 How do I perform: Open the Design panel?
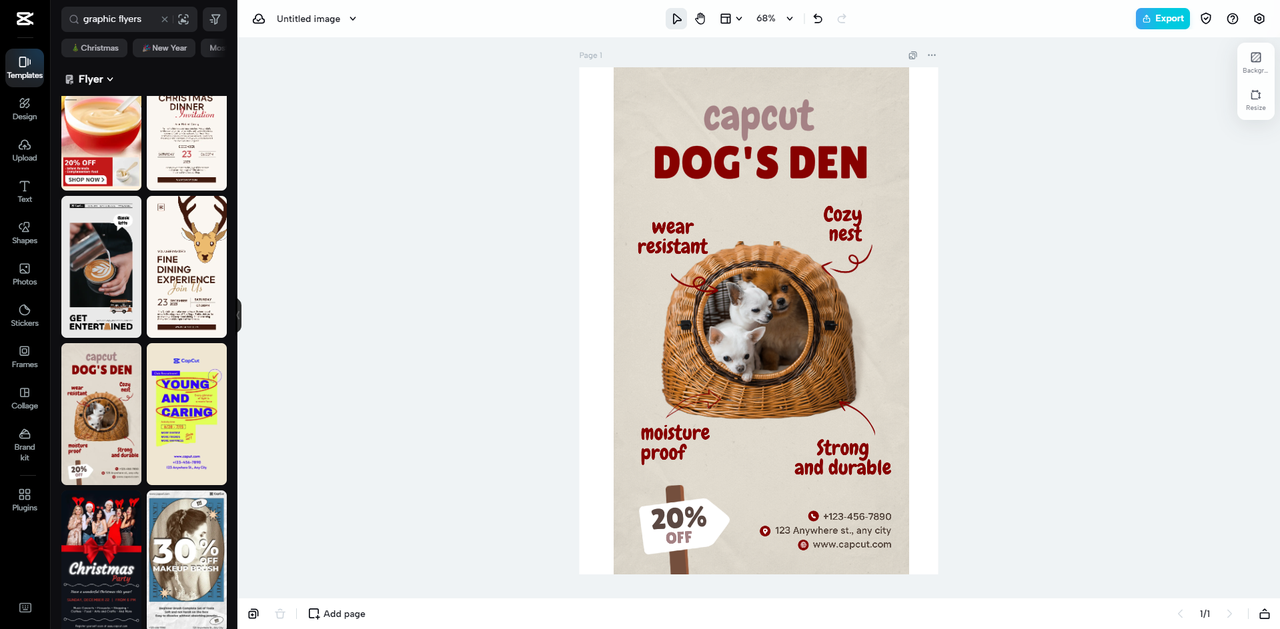(25, 109)
